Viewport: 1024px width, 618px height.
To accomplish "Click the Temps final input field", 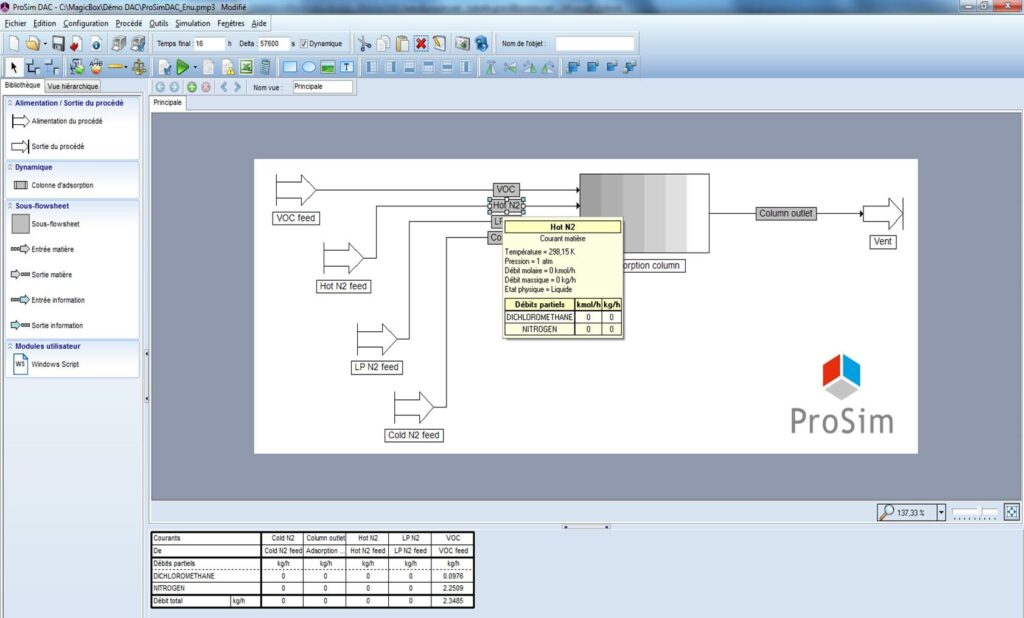I will click(208, 44).
